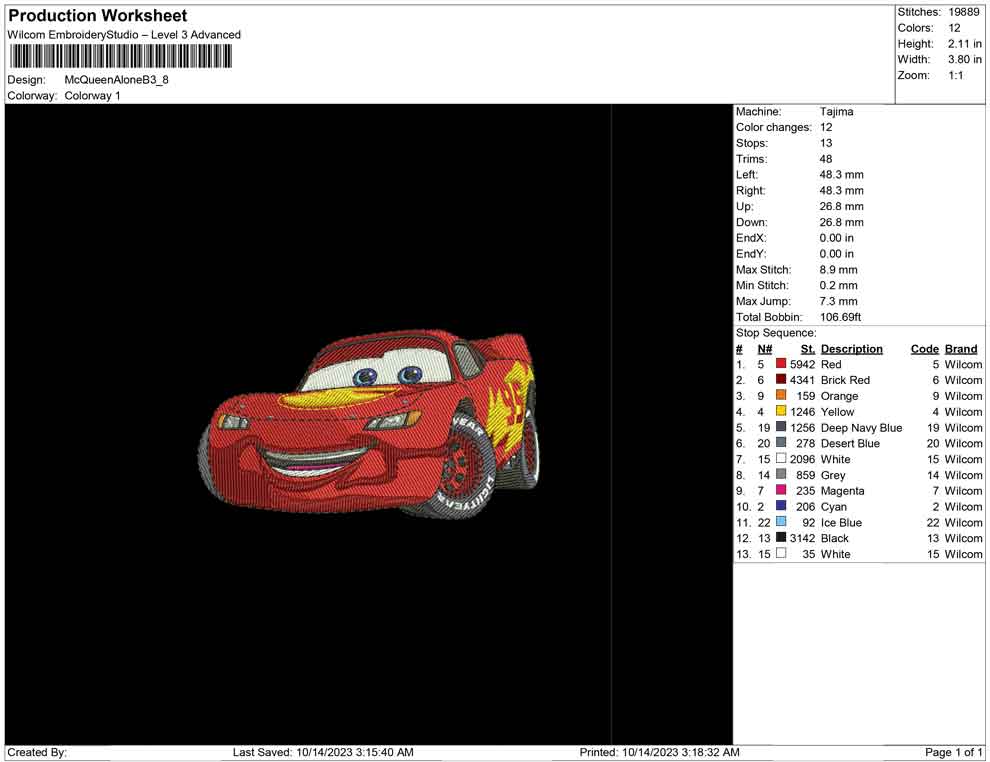
Task: Click the Production Worksheet title
Action: 97,16
